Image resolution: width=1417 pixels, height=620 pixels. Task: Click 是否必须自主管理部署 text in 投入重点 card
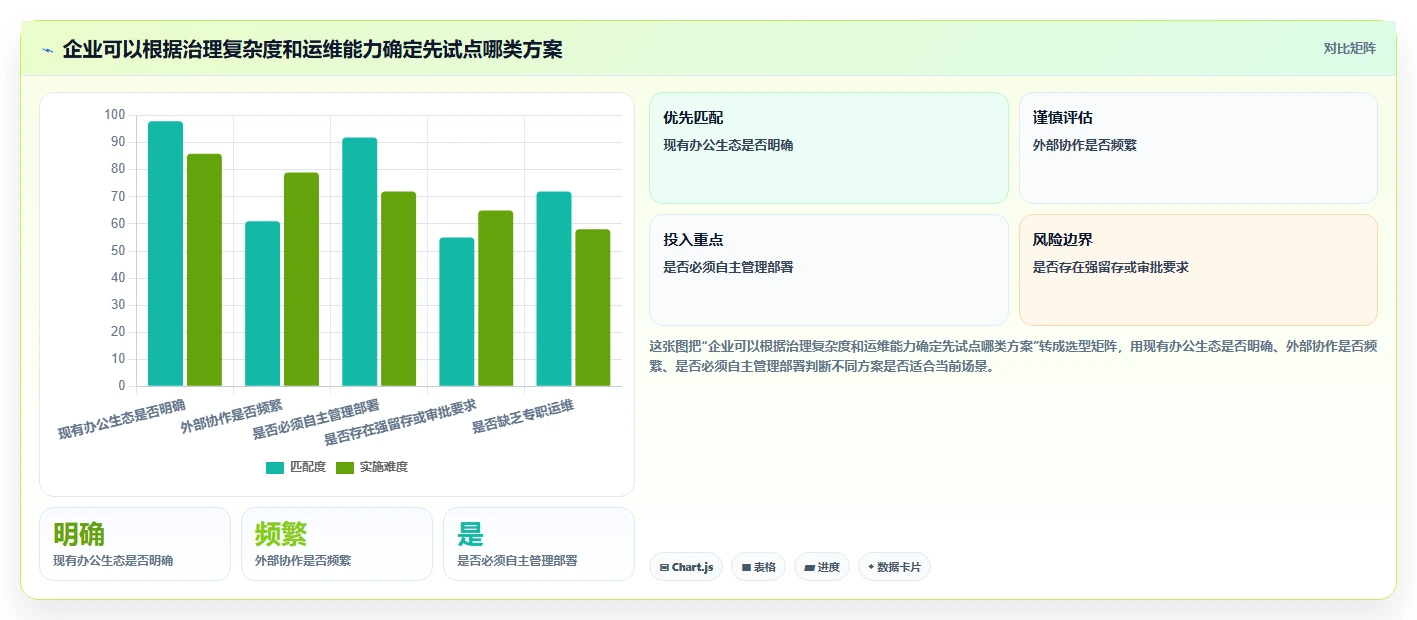coord(728,267)
